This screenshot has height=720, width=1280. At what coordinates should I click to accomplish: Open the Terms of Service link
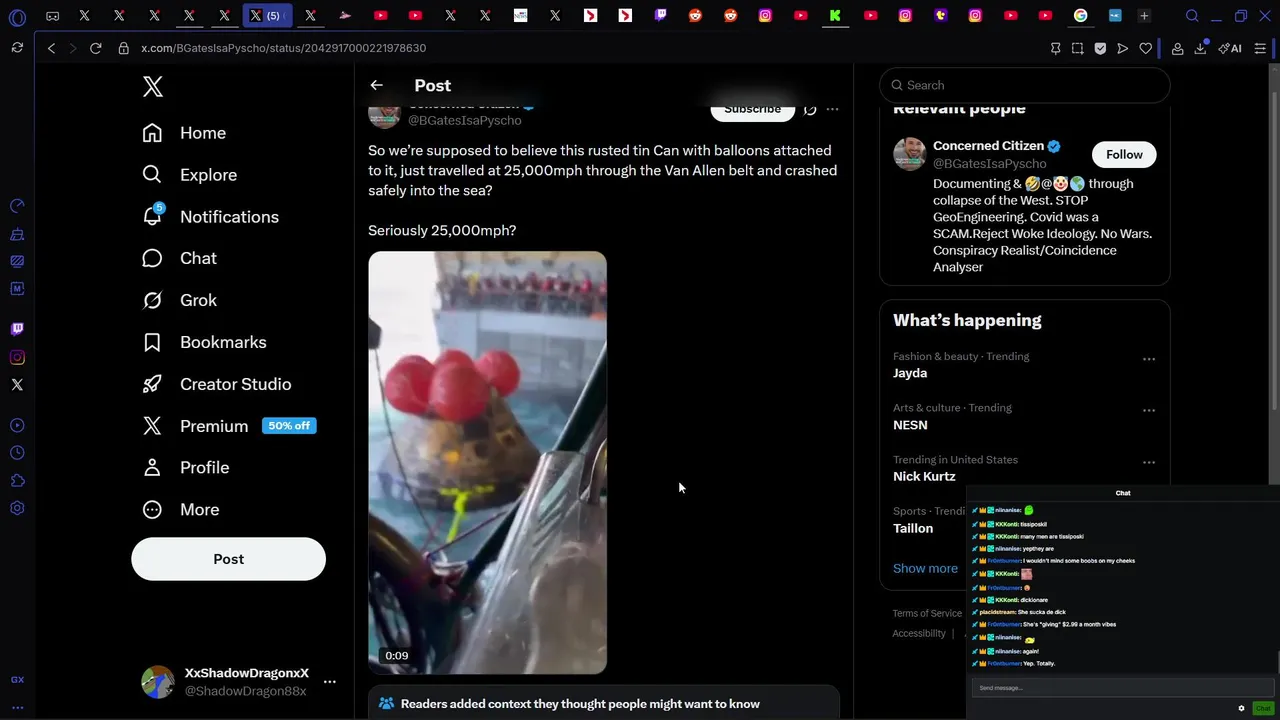(927, 613)
